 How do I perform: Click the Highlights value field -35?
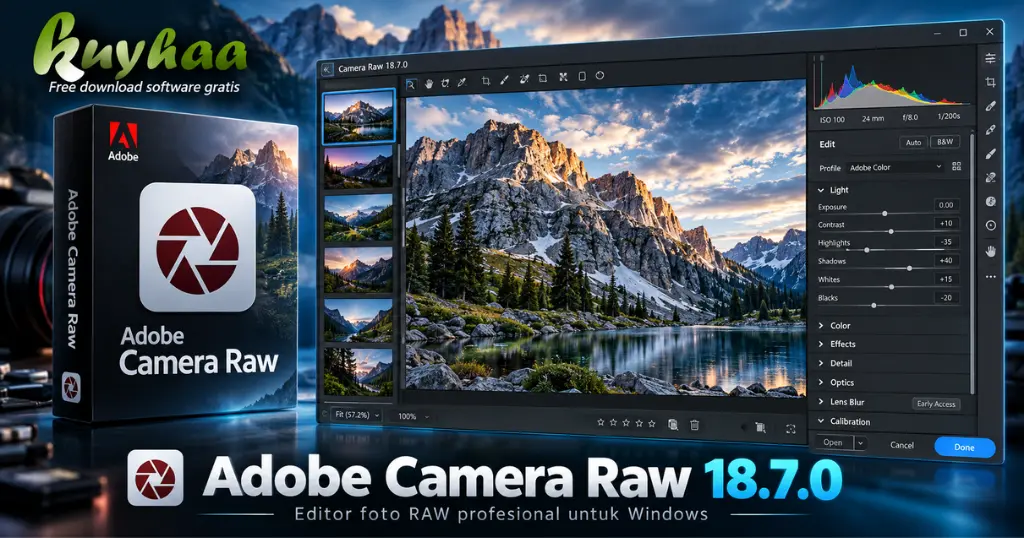coord(946,242)
